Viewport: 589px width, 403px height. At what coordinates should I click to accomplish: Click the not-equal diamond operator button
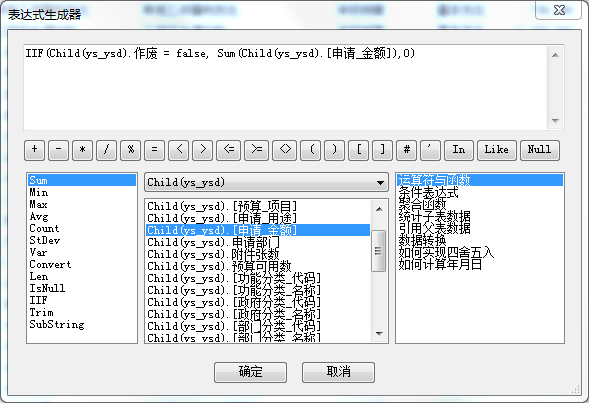click(285, 150)
